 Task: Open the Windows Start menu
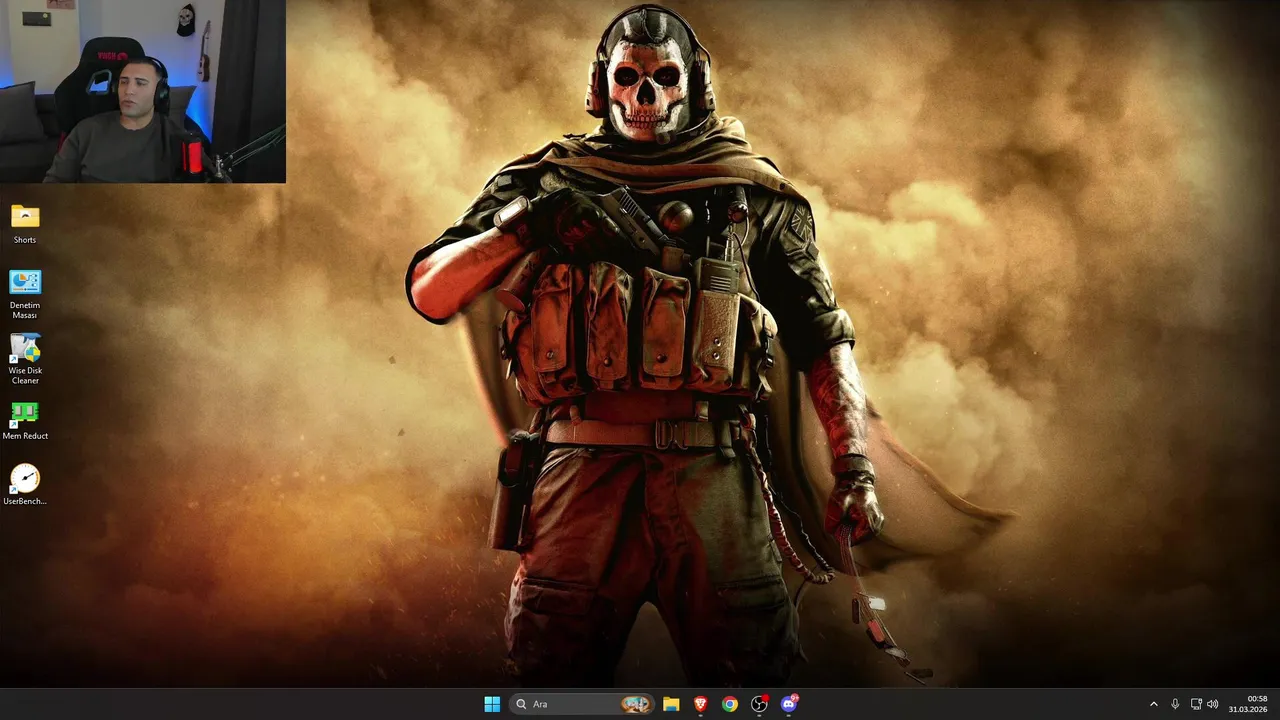click(x=492, y=704)
